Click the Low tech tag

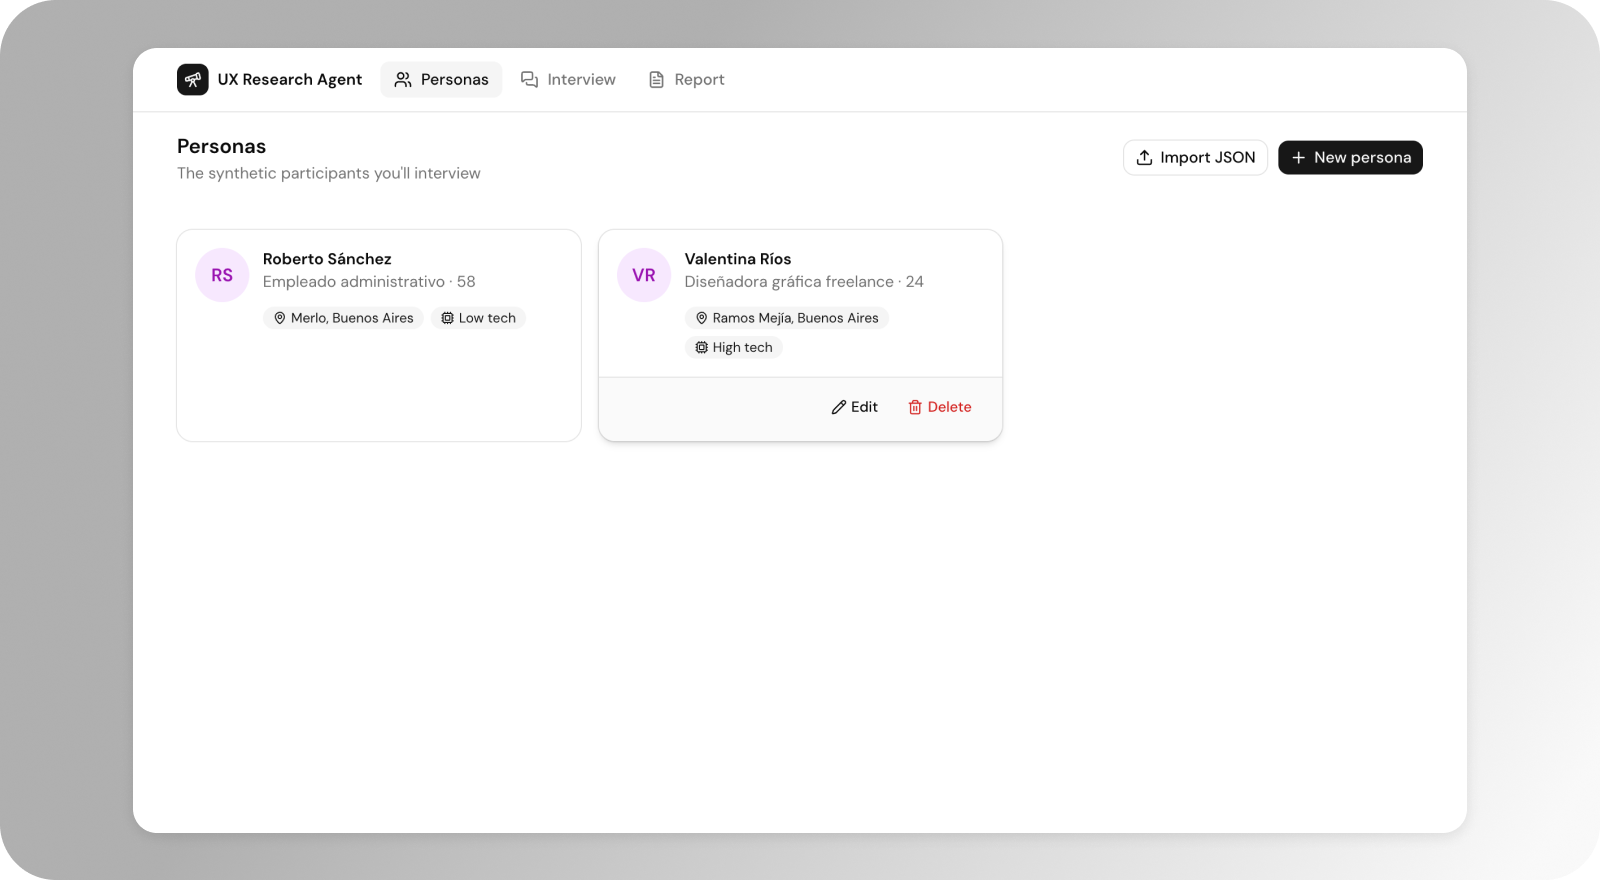478,318
